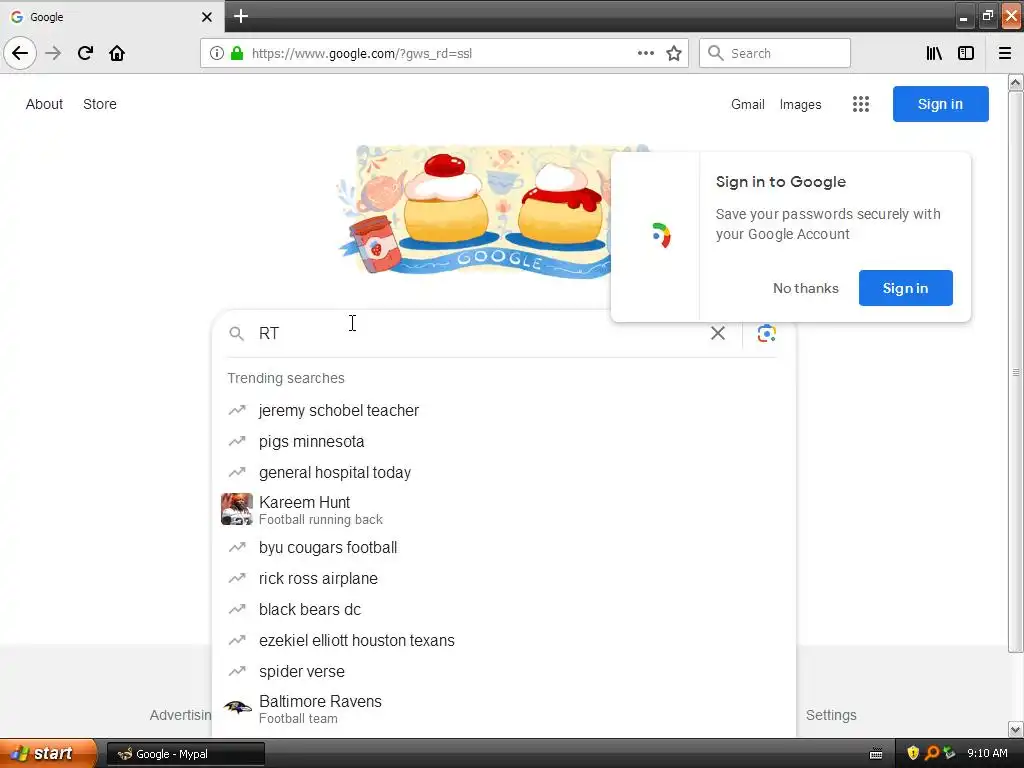Open Images link
The height and width of the screenshot is (768, 1024).
[x=801, y=104]
